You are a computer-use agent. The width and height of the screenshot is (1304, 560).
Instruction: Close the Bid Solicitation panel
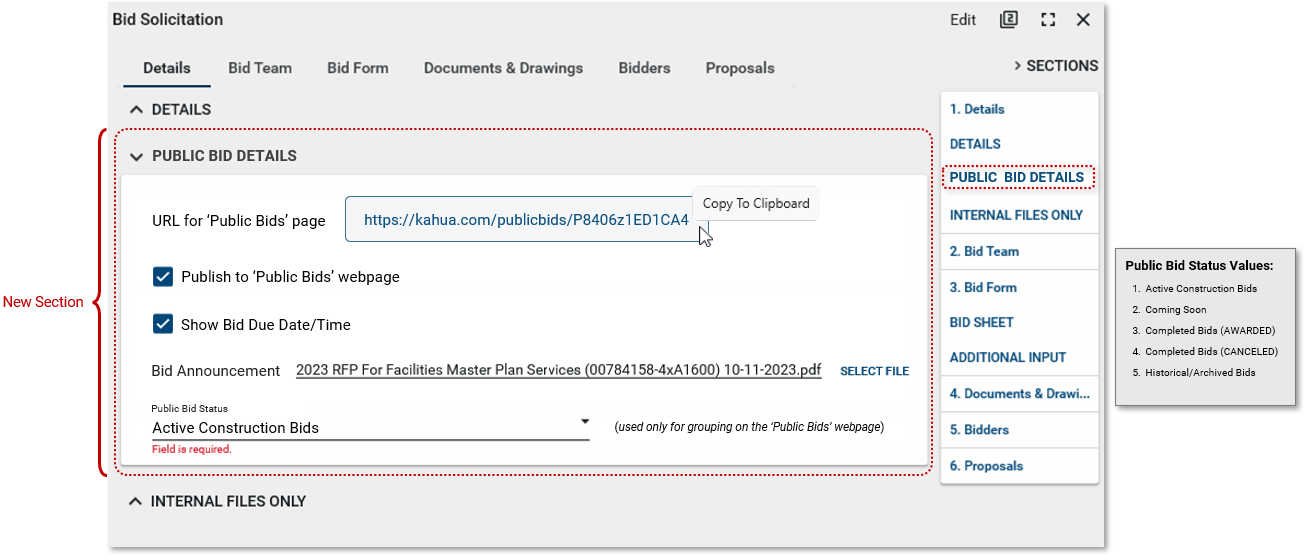point(1083,20)
